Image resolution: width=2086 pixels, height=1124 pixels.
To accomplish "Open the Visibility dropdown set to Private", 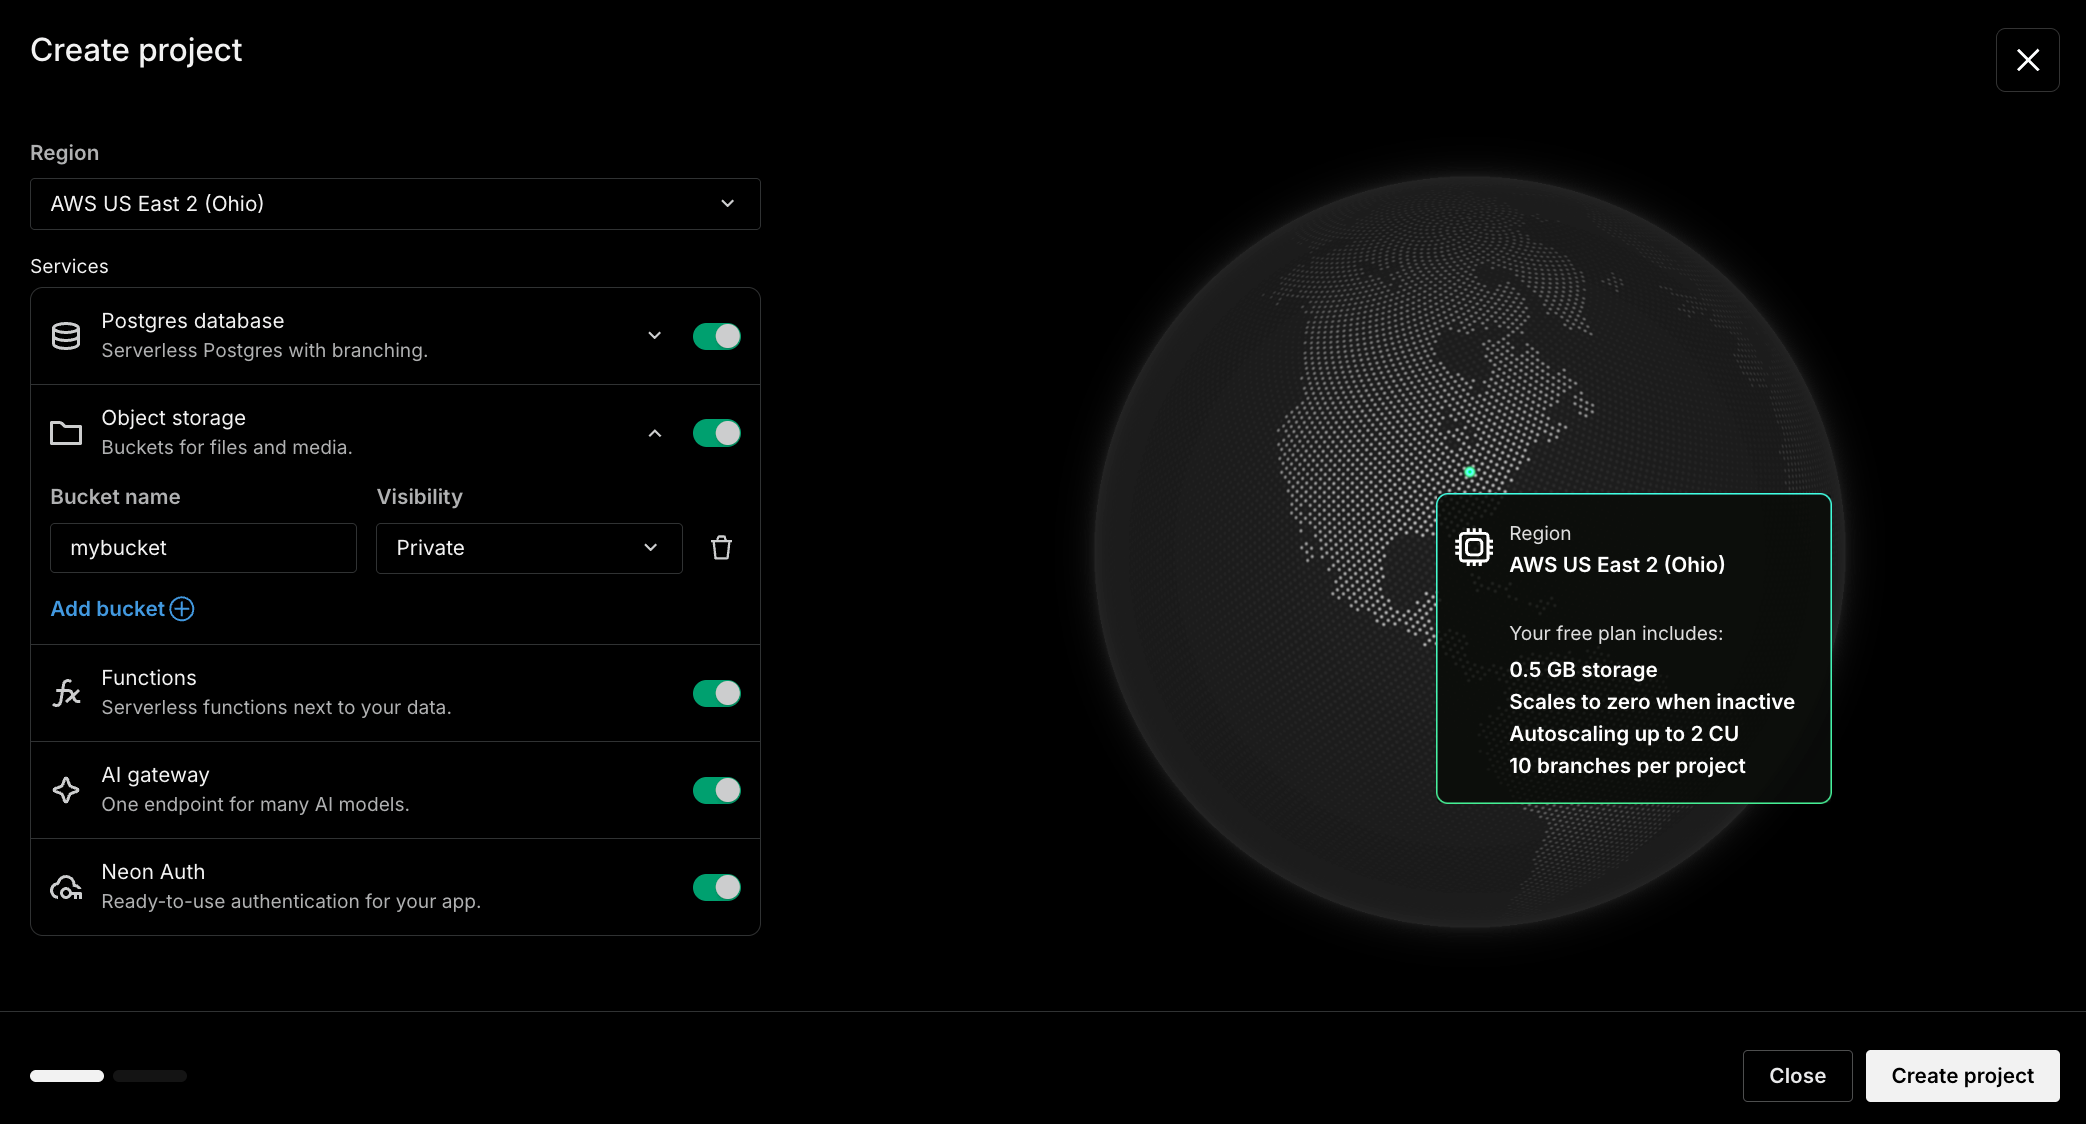I will (529, 548).
